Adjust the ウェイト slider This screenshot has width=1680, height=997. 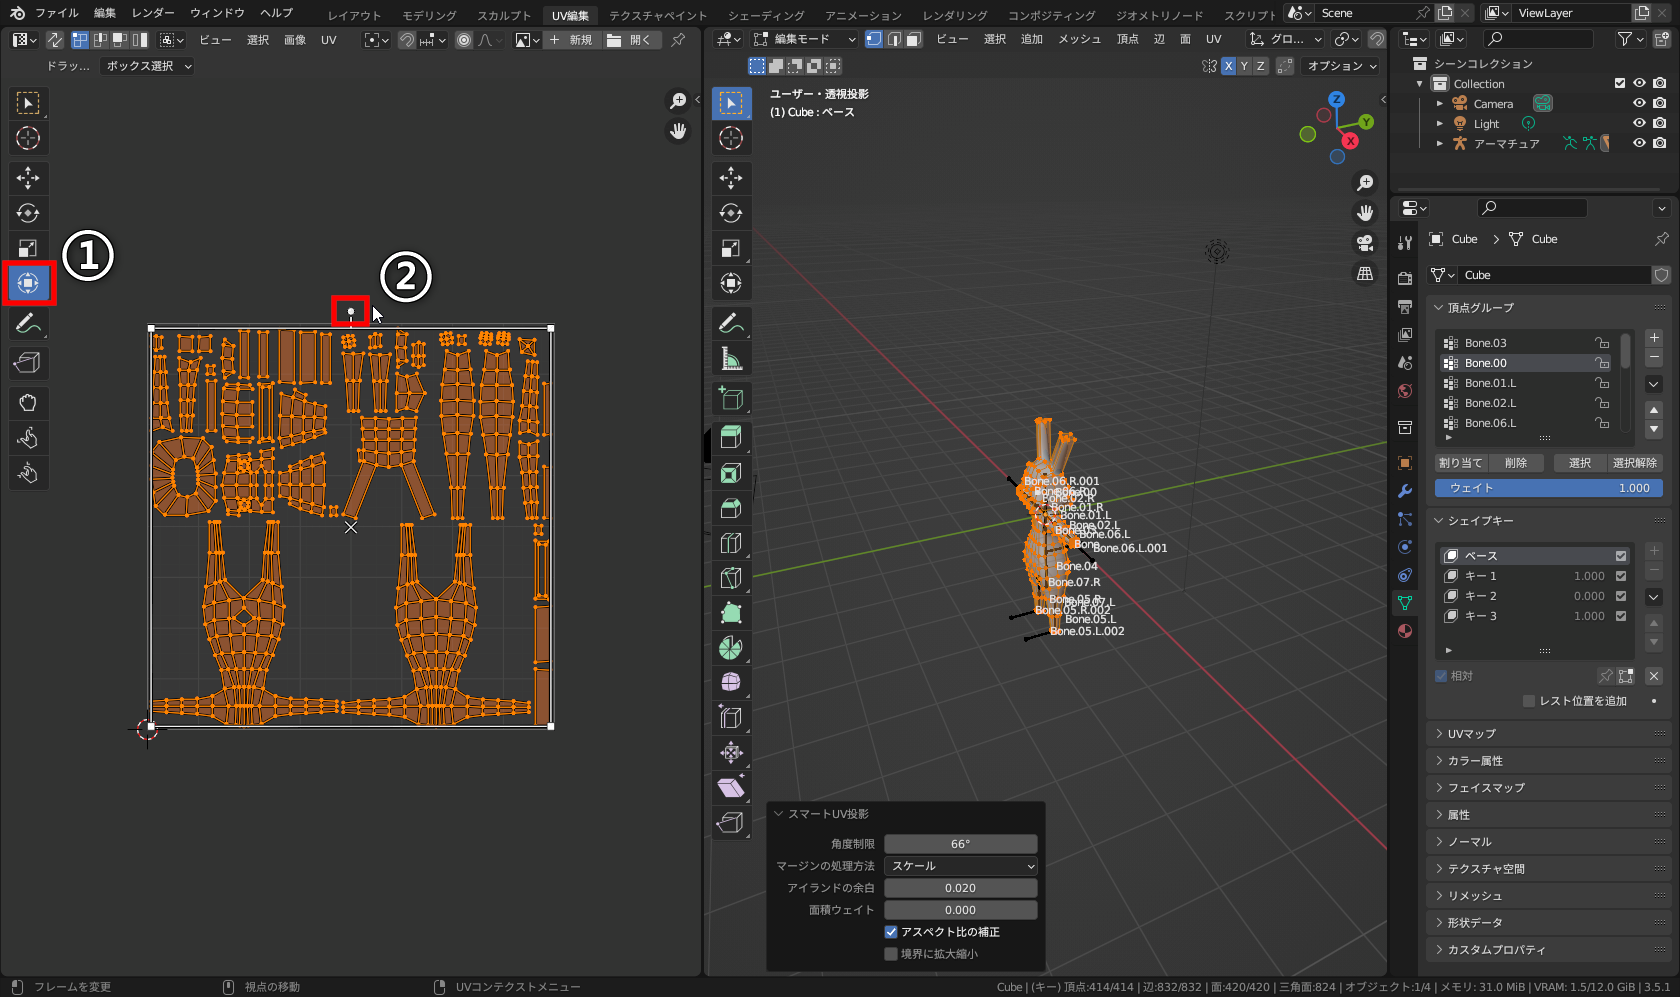pos(1548,488)
